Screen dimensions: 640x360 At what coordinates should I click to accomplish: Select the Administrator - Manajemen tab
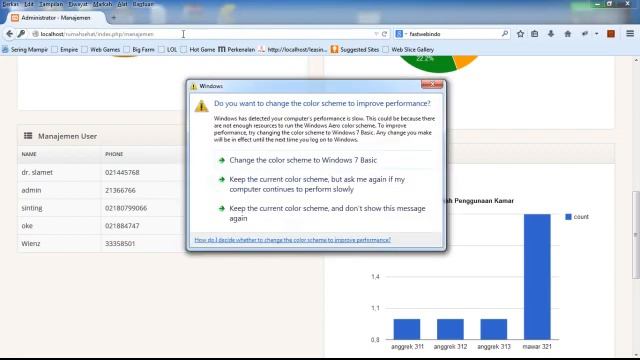coord(56,18)
